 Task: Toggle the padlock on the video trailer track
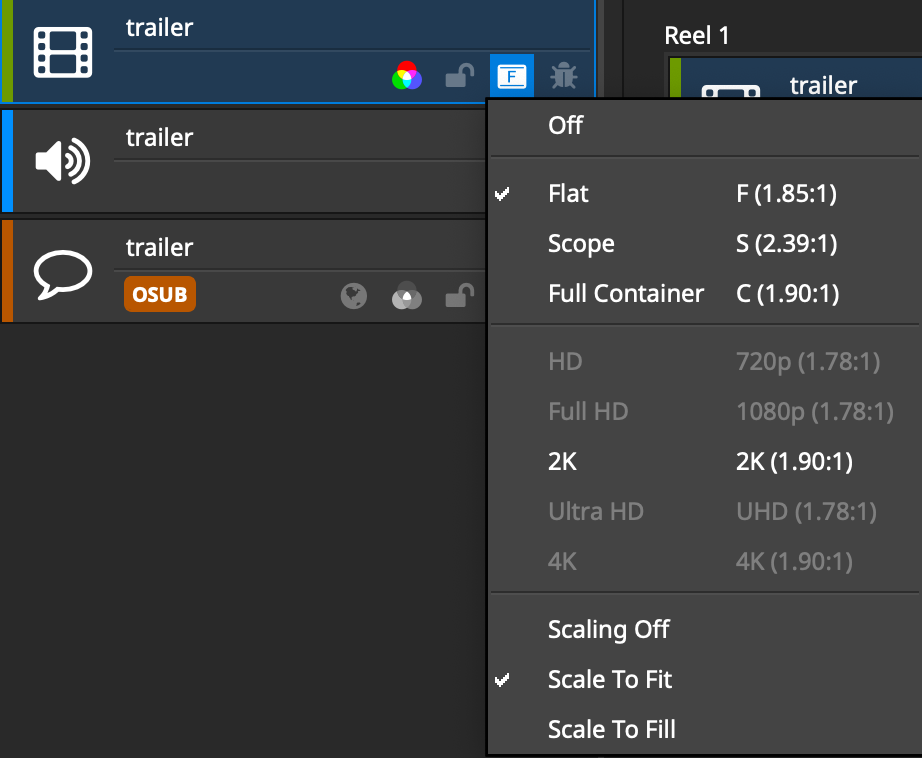click(459, 76)
